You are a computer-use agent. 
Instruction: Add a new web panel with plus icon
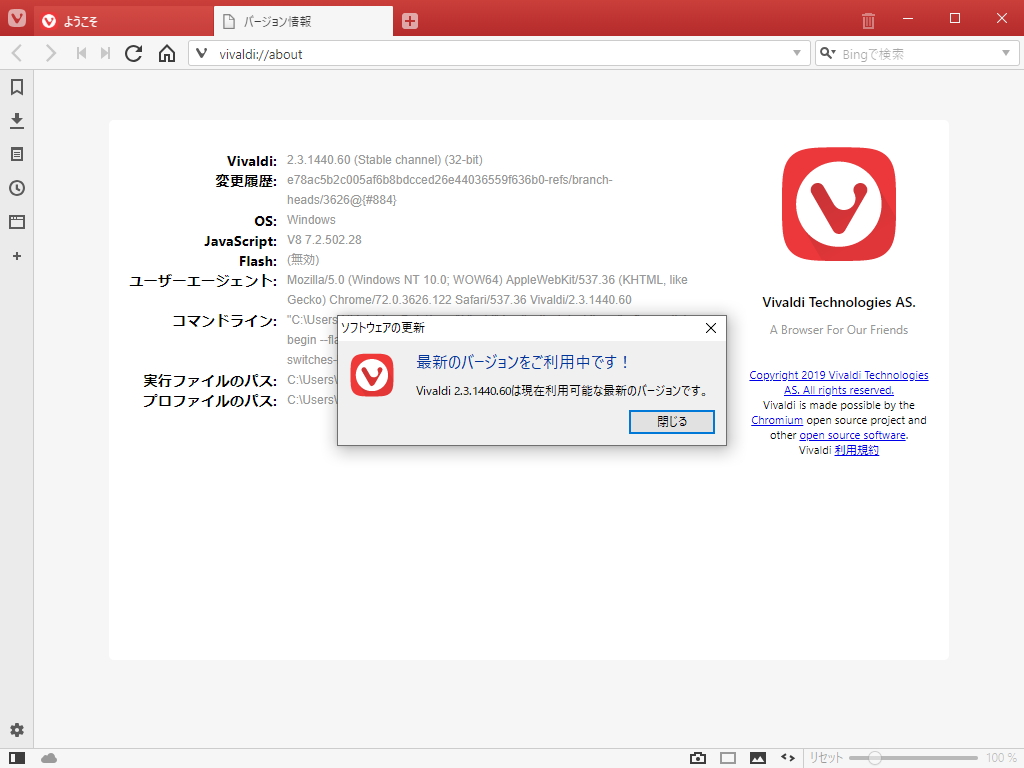click(16, 256)
